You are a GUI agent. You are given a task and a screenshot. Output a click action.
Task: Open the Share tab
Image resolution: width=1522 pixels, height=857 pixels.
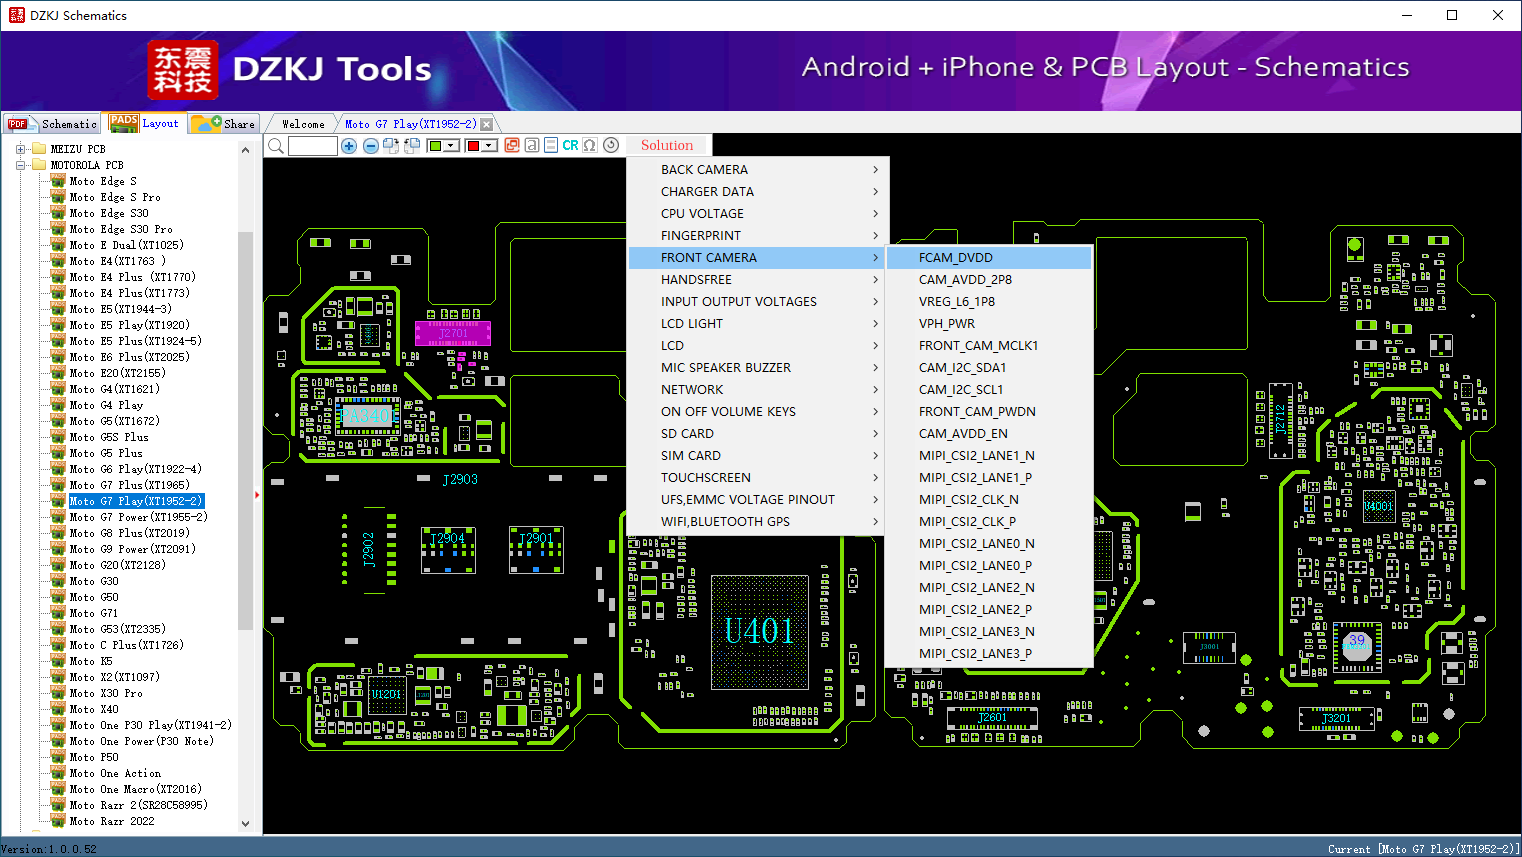coord(224,124)
